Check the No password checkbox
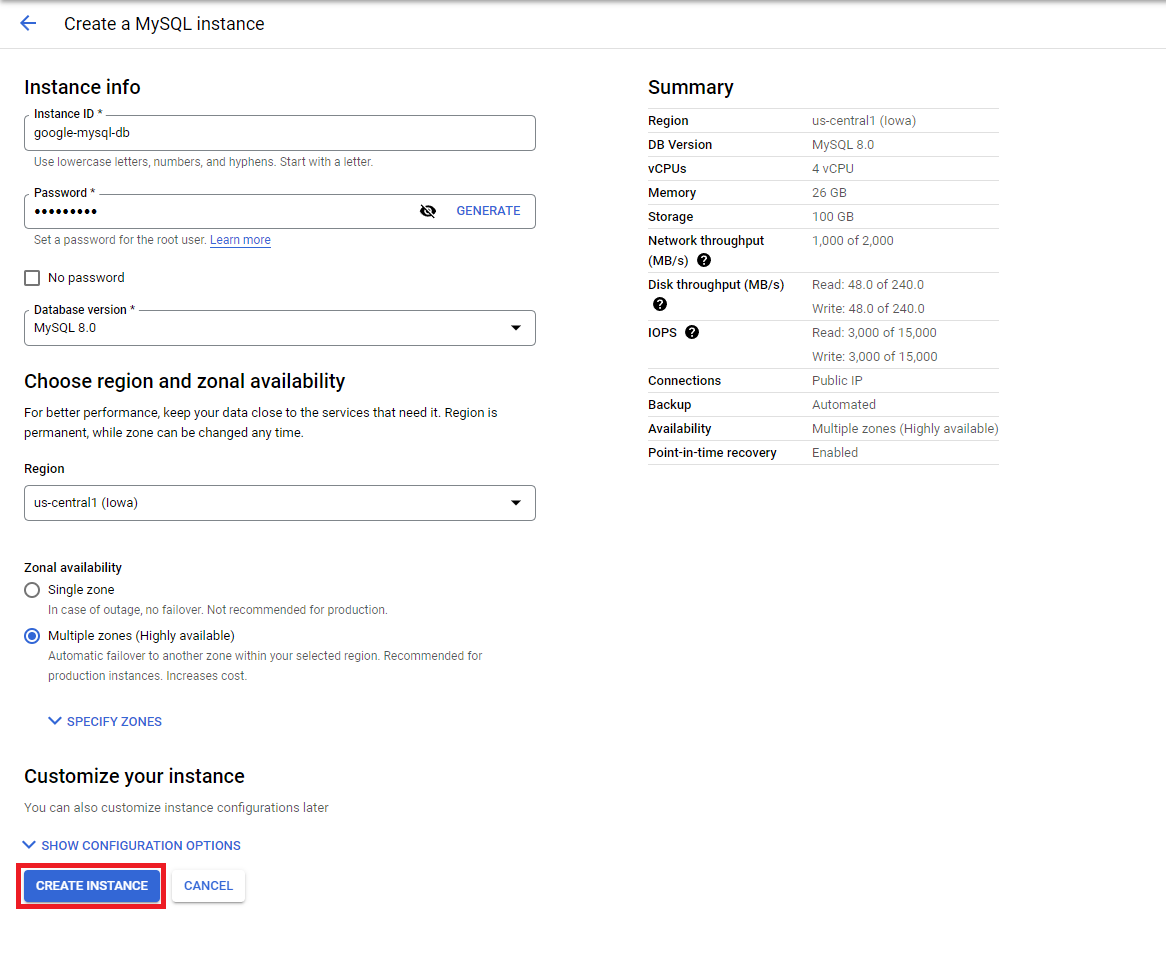Image resolution: width=1166 pixels, height=959 pixels. coord(32,278)
